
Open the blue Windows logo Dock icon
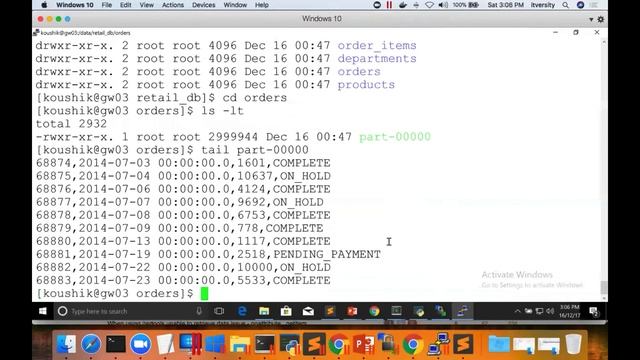[215, 344]
